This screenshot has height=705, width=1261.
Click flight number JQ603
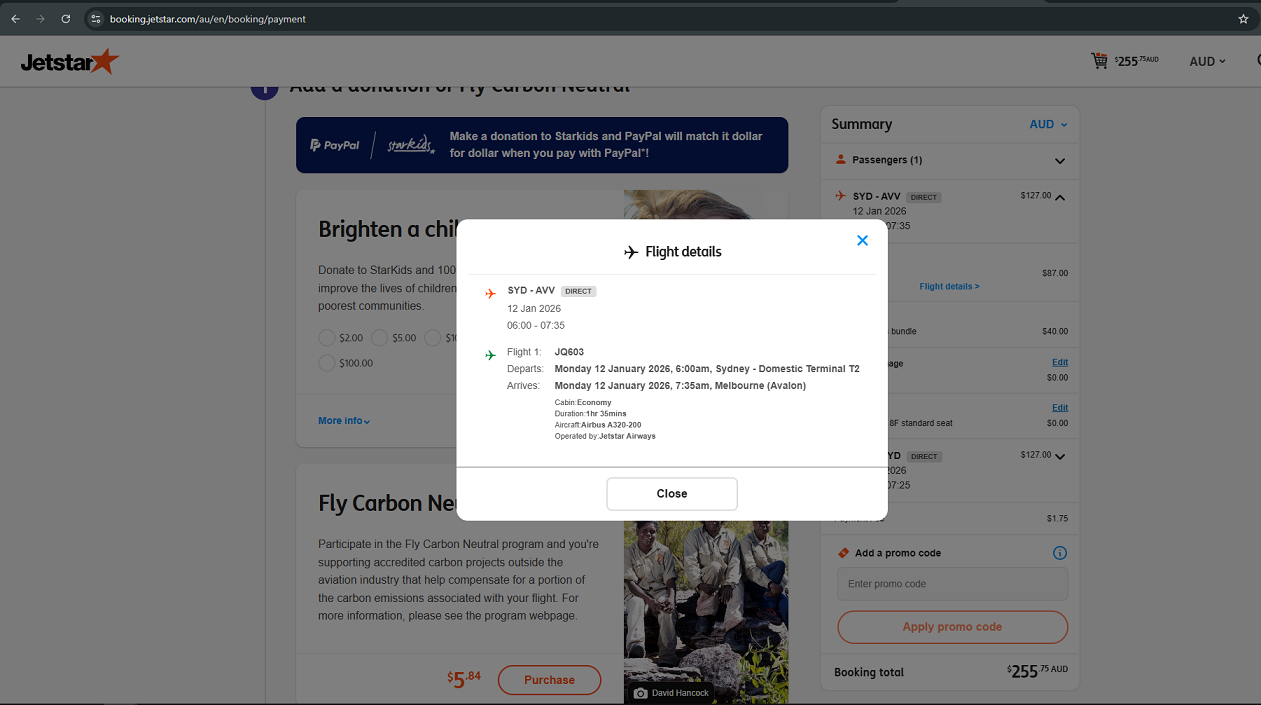click(569, 352)
